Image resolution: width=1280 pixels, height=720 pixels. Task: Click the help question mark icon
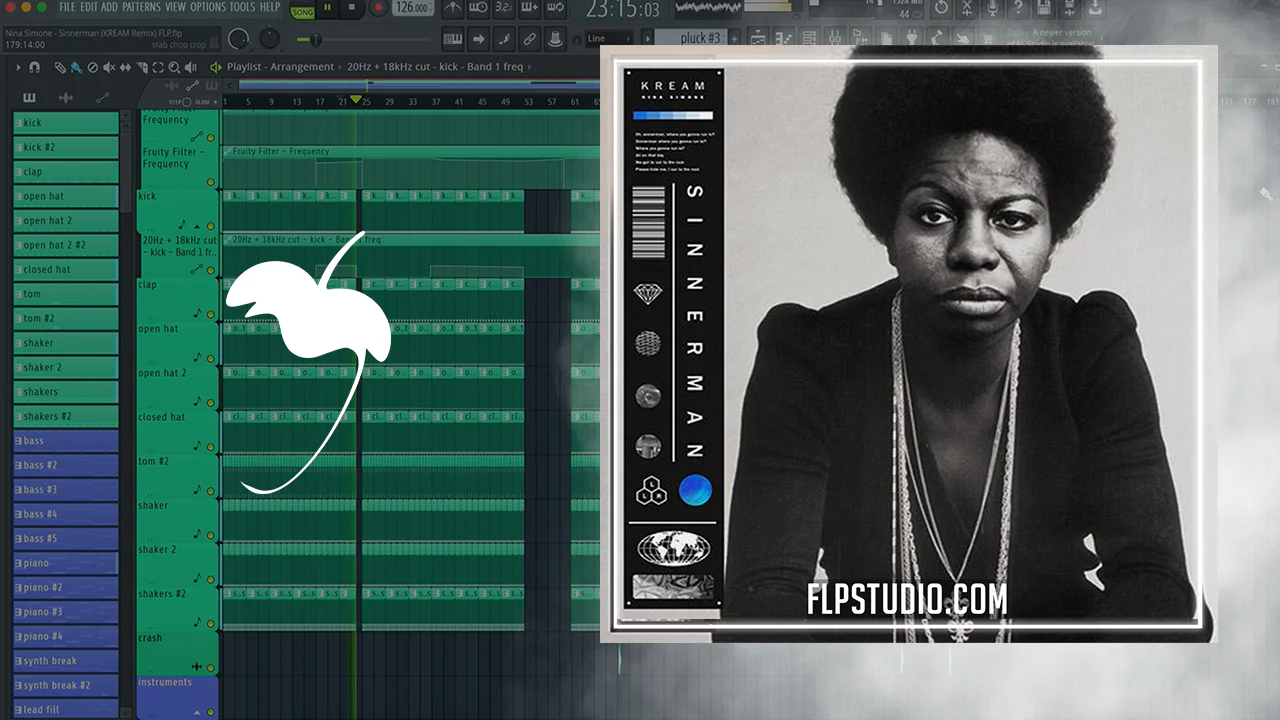pyautogui.click(x=1018, y=8)
